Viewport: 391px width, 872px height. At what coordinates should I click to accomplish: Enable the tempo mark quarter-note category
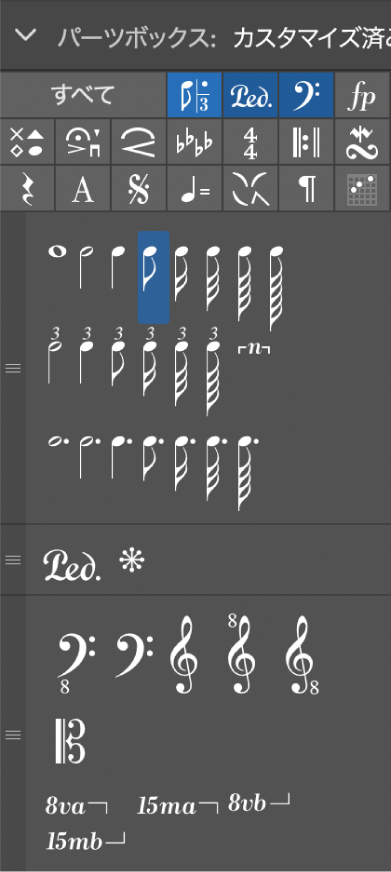pyautogui.click(x=195, y=188)
